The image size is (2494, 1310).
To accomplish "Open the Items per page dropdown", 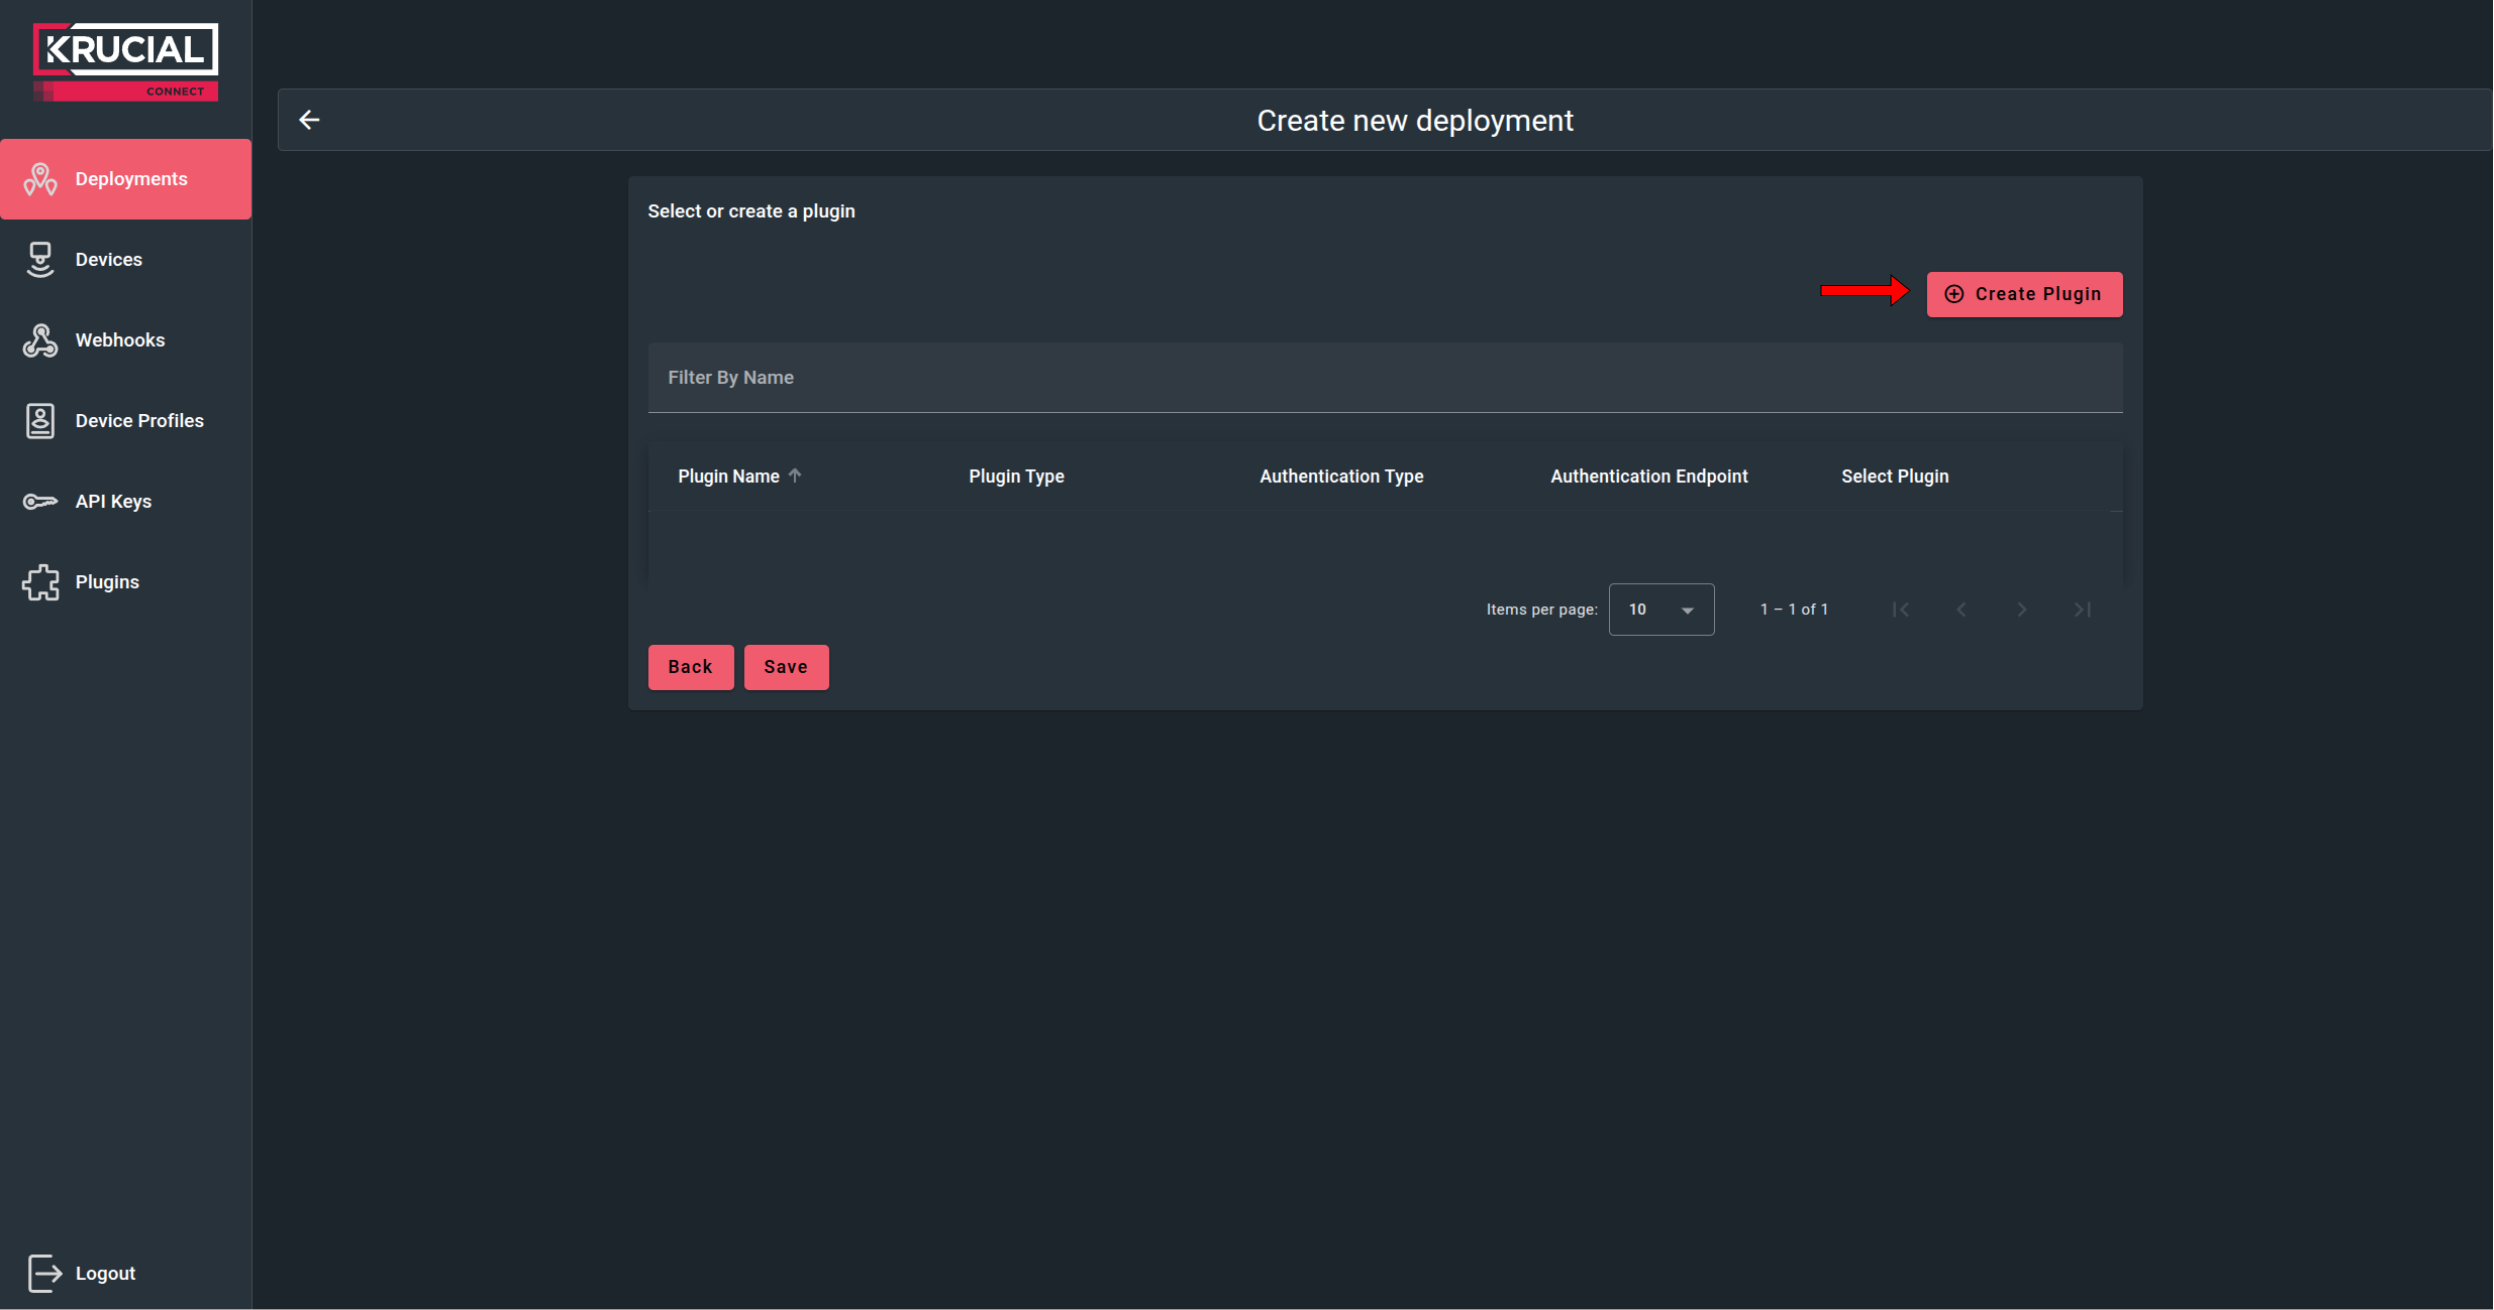I will (x=1660, y=609).
